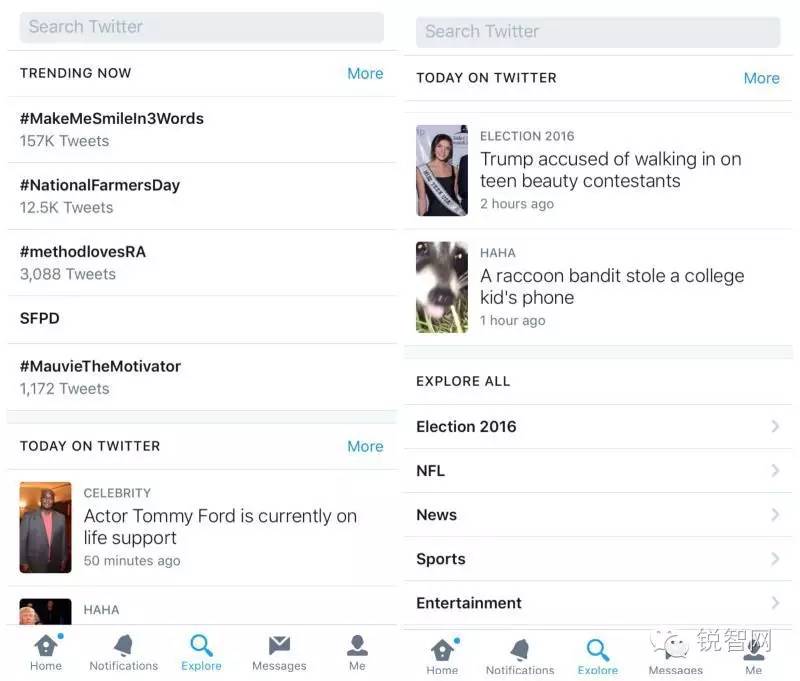800x681 pixels.
Task: Open #MakeMeSmileIn3Words trending hashtag
Action: [112, 118]
